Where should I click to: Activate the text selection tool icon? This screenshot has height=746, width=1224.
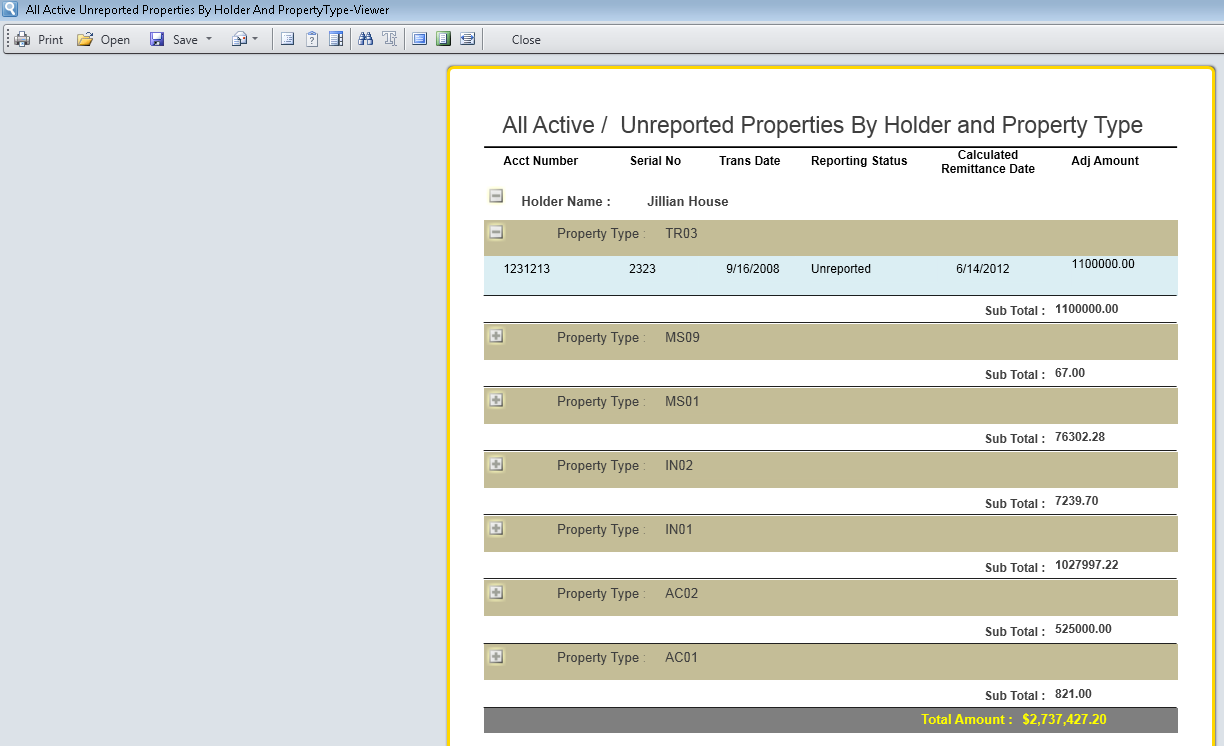(x=390, y=39)
